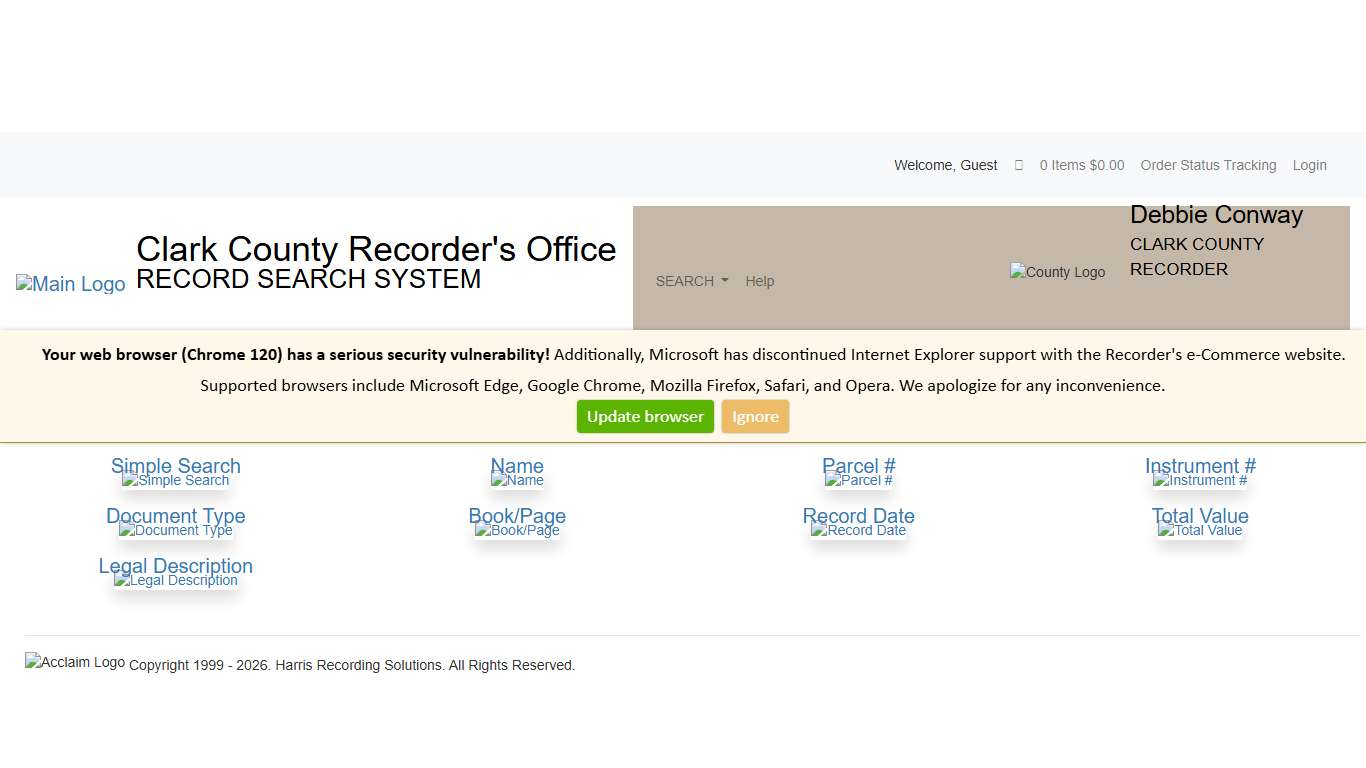
Task: Click the Clark County logo image
Action: click(1057, 271)
